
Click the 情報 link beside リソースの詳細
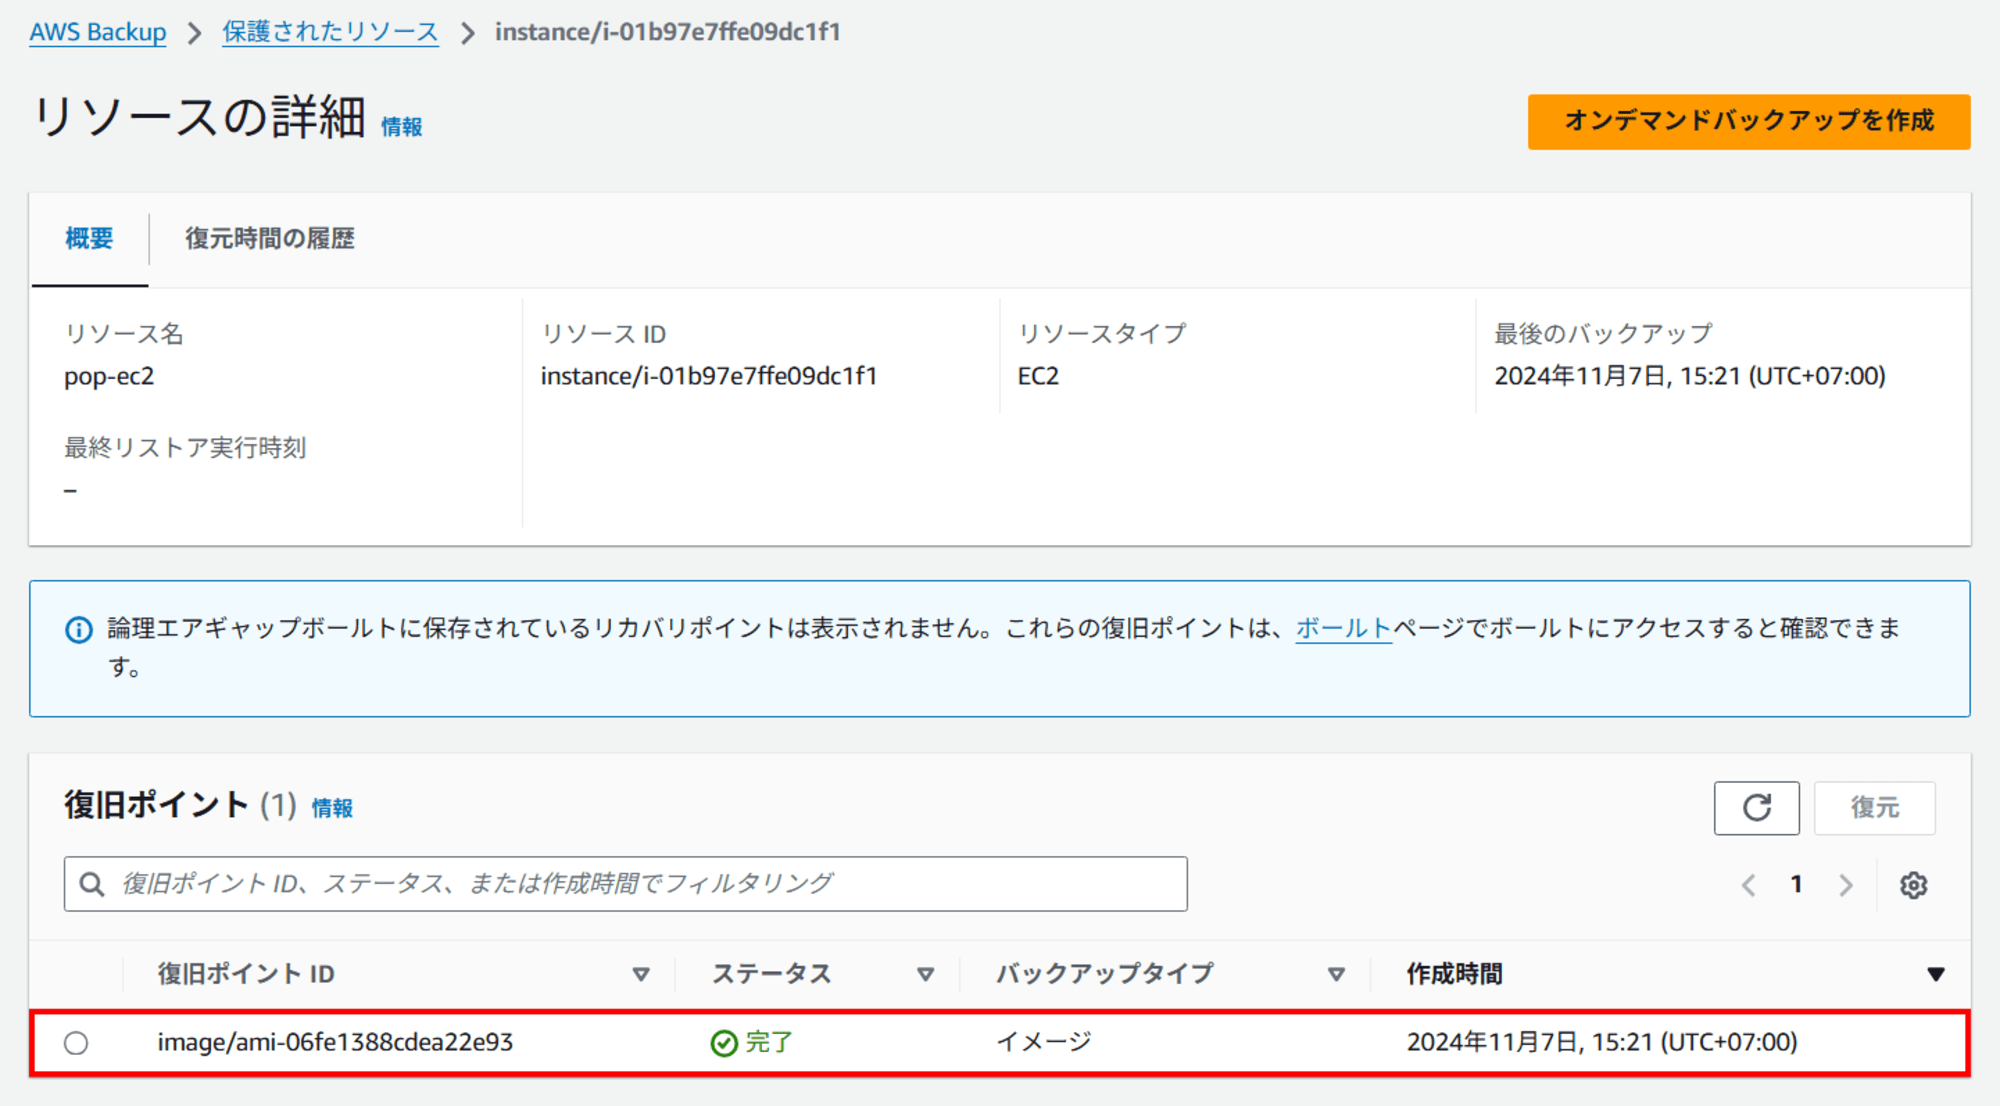(x=402, y=127)
